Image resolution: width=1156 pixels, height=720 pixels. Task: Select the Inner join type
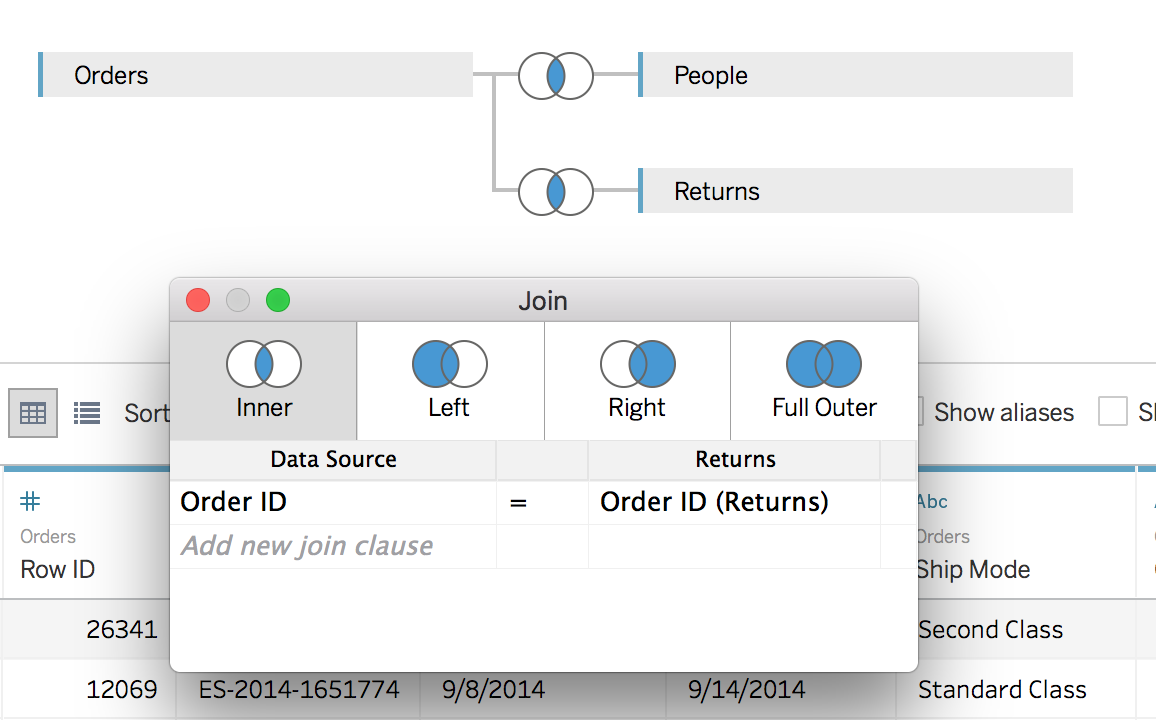pyautogui.click(x=264, y=381)
